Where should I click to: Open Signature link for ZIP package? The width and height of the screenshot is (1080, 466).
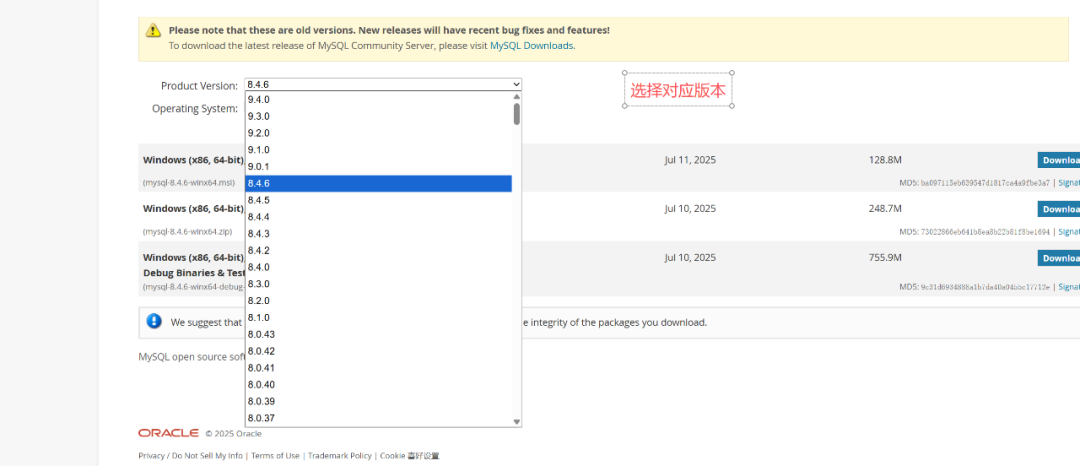click(x=1069, y=232)
